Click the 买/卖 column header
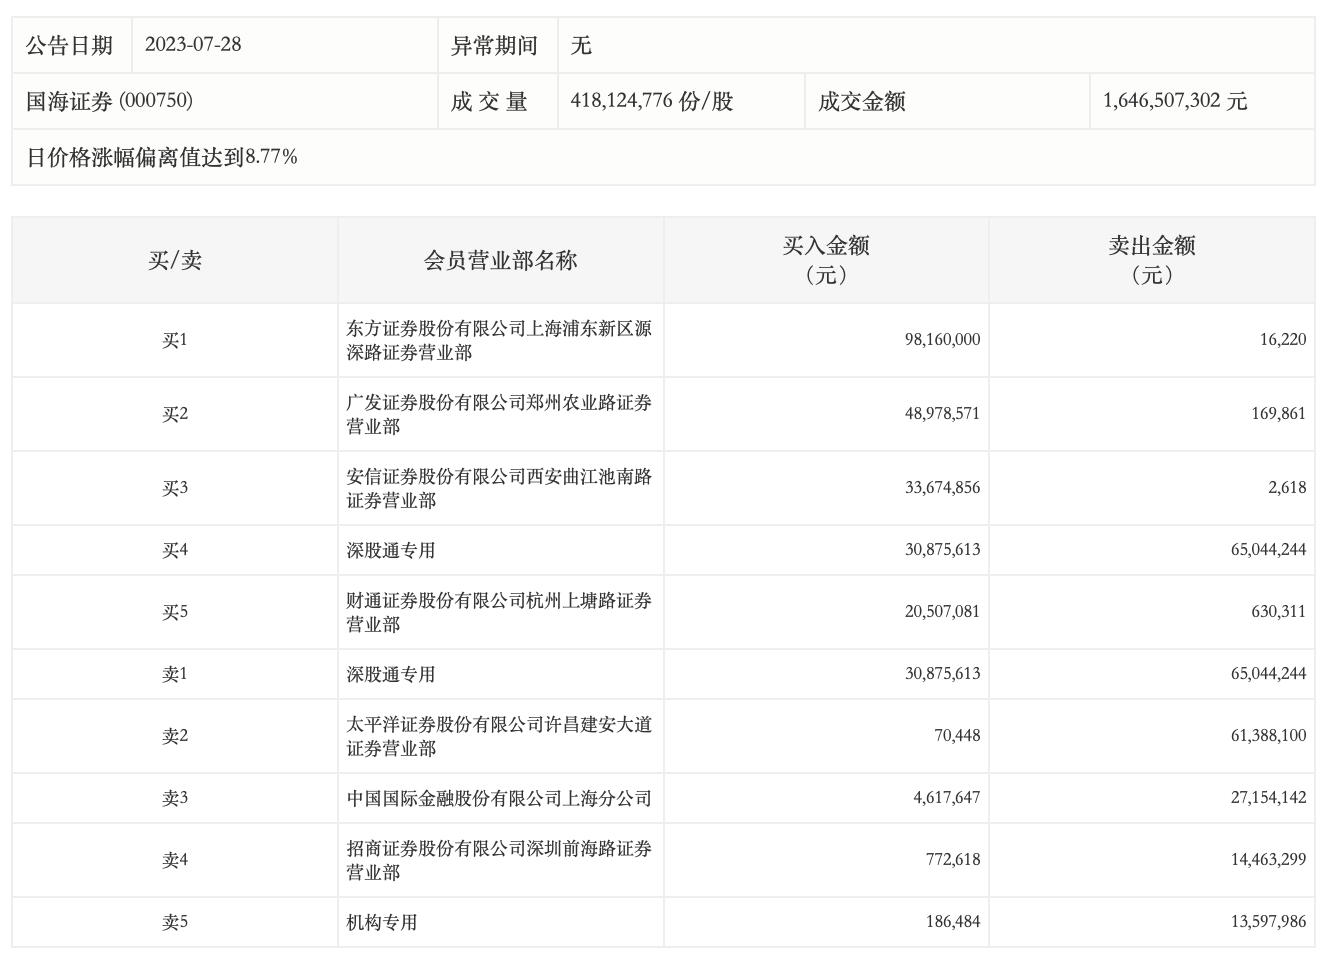The image size is (1322, 966). [x=175, y=261]
